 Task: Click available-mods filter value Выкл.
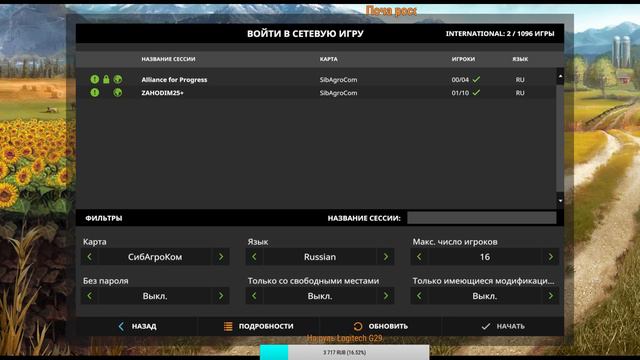point(485,296)
